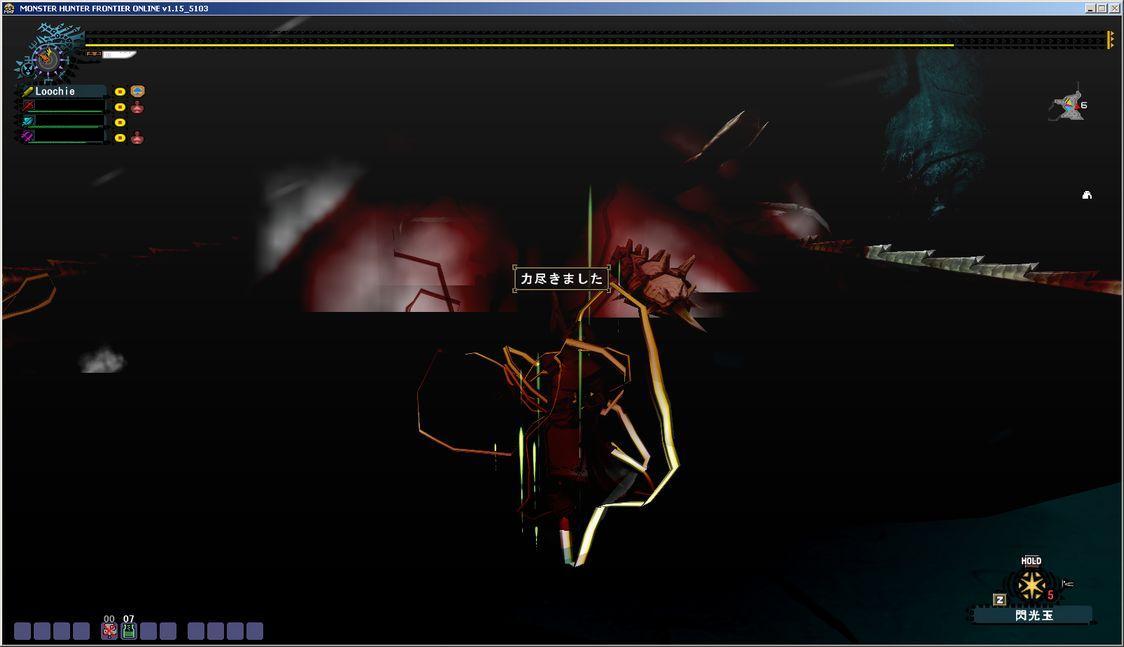
Task: Click the yellow status badge in Loochie's row
Action: (x=120, y=92)
